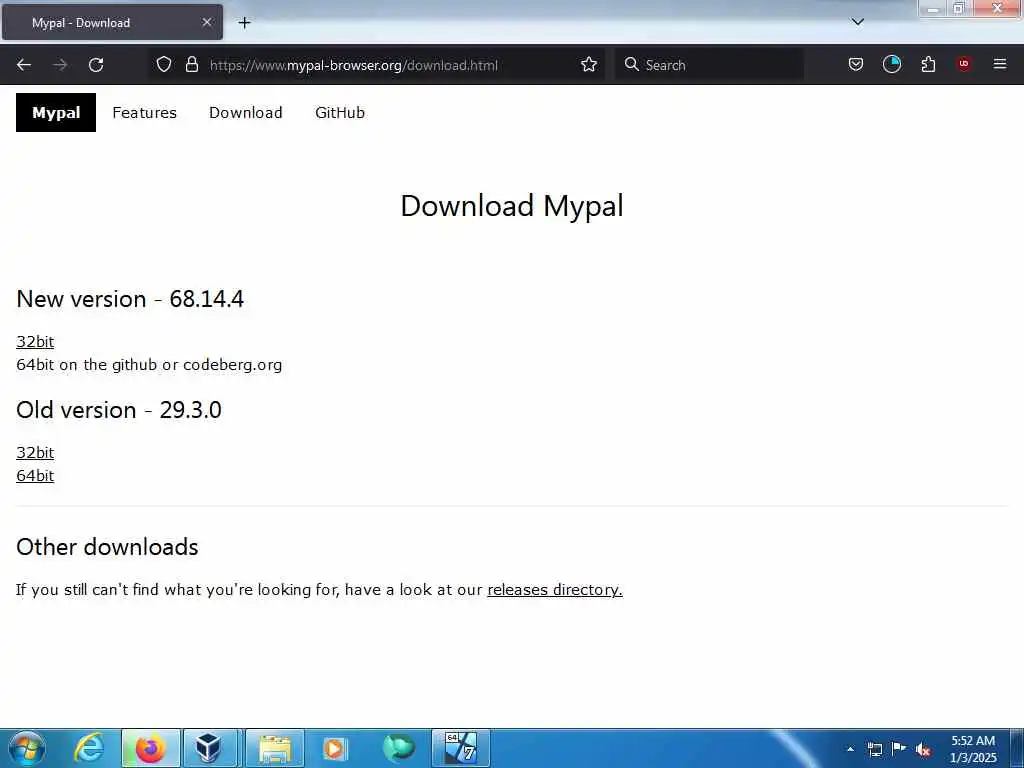Open the Action Center flag icon
The height and width of the screenshot is (768, 1024).
click(899, 749)
